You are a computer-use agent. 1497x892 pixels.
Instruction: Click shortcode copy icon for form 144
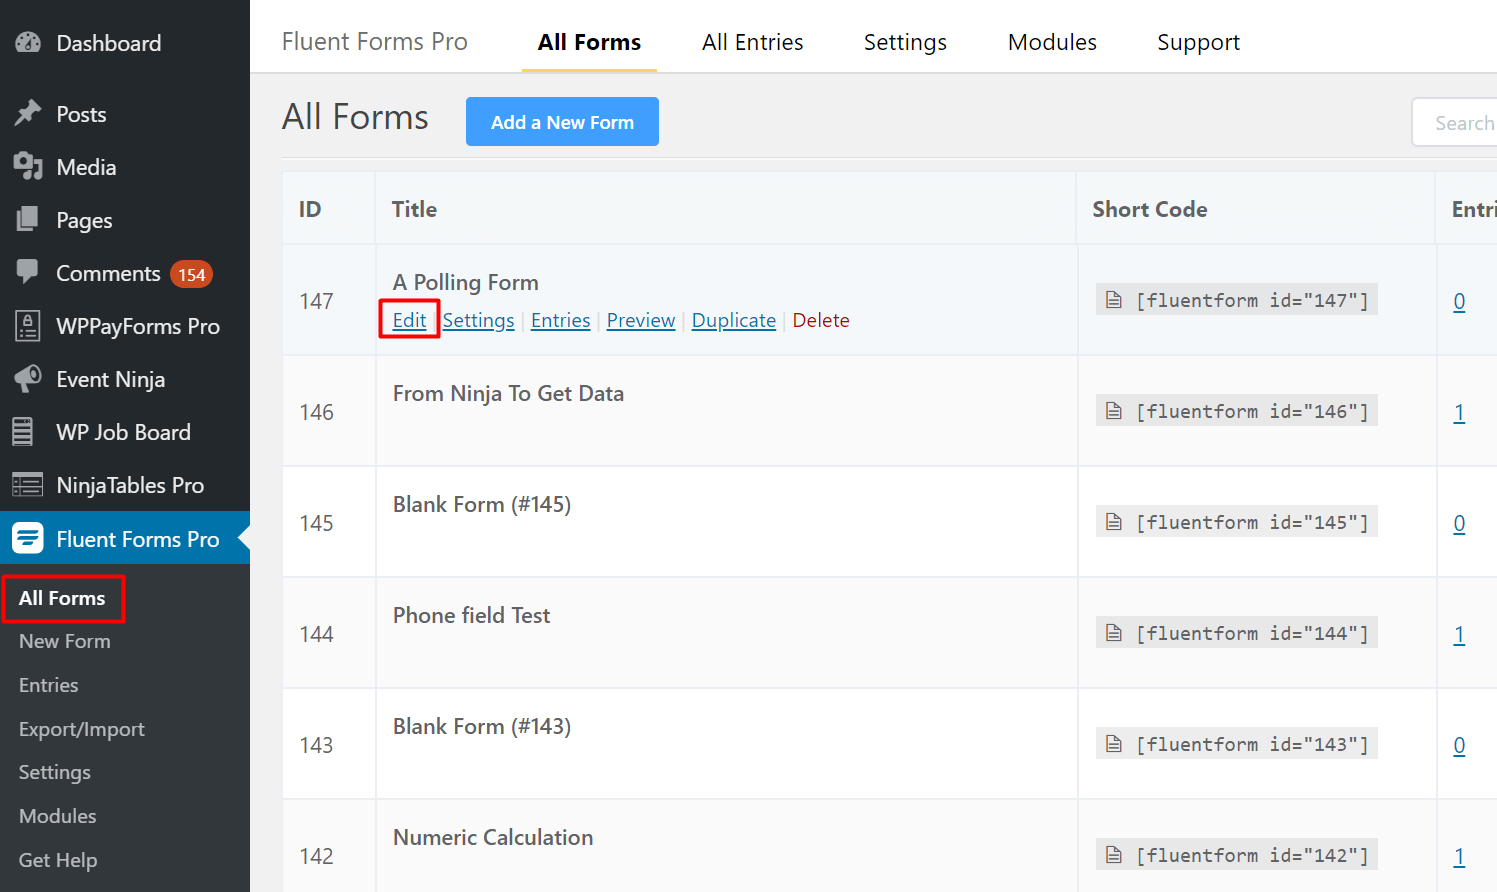coord(1114,633)
